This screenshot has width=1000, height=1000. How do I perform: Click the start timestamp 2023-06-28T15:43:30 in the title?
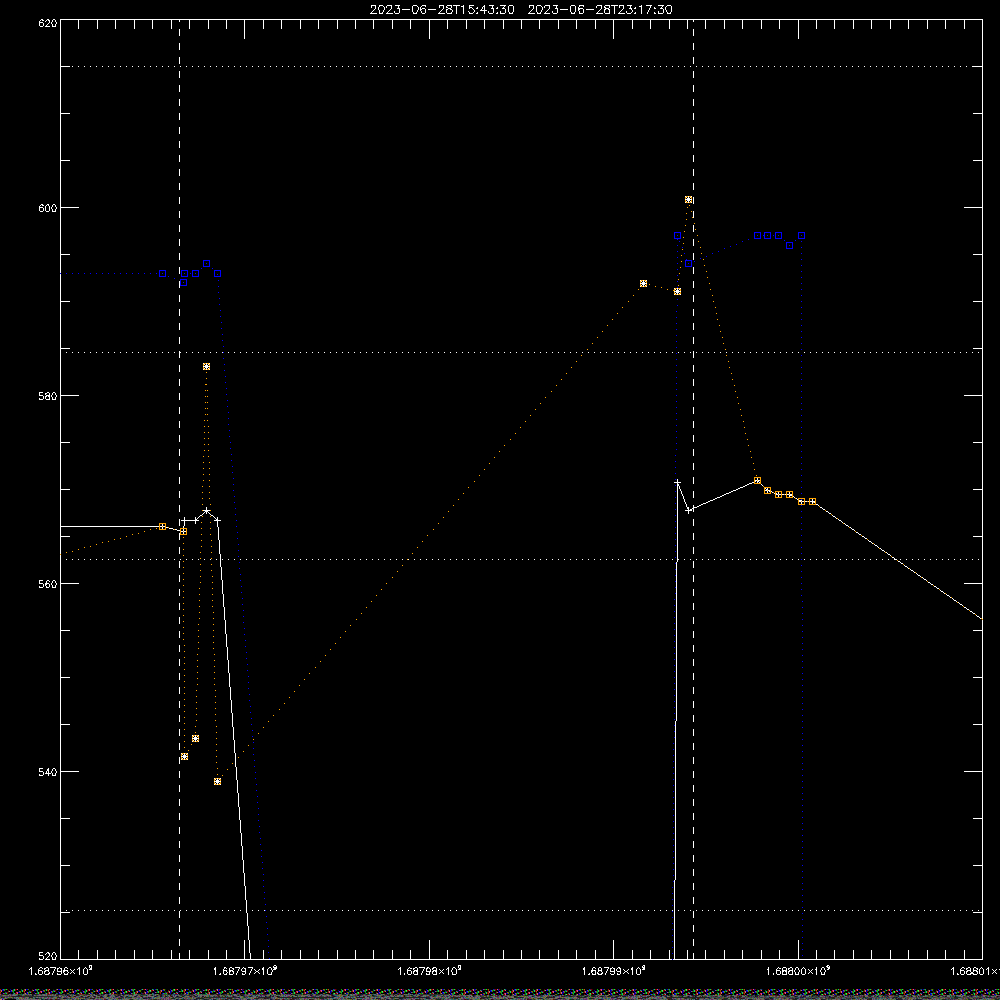pos(442,10)
